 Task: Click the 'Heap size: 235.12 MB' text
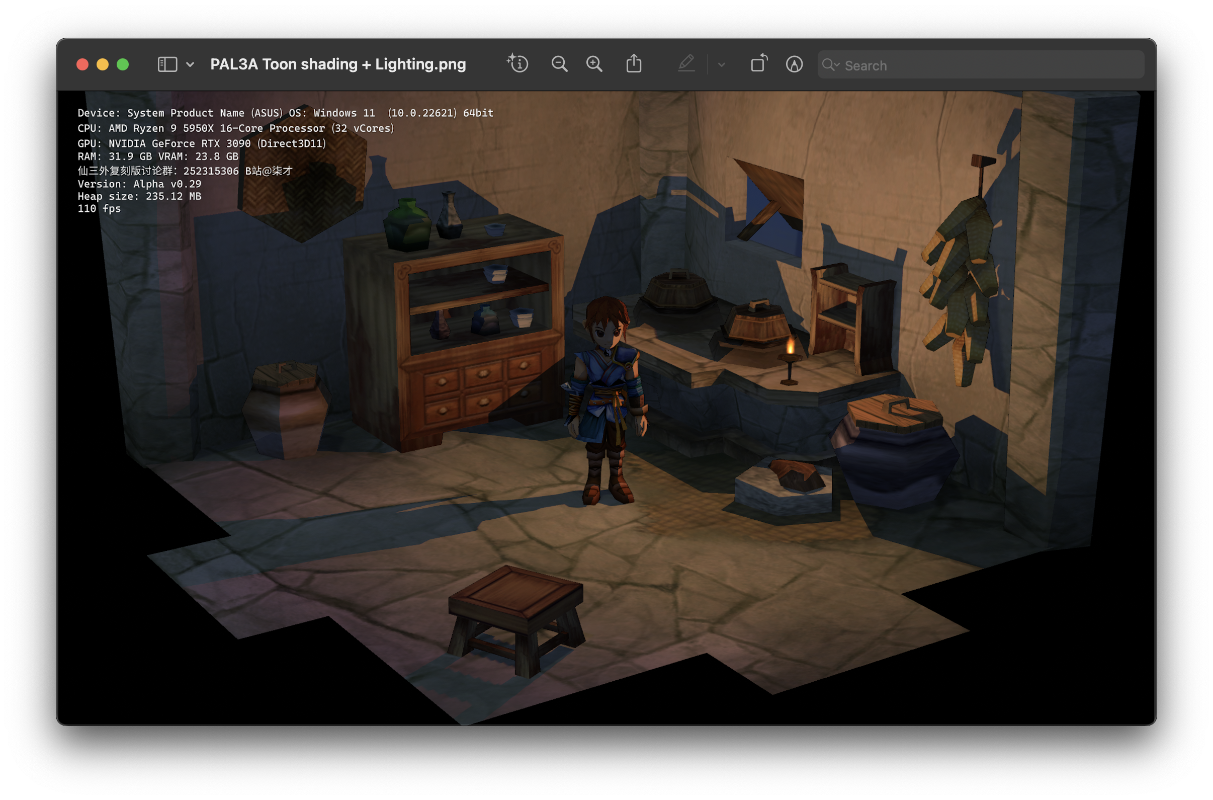(139, 197)
